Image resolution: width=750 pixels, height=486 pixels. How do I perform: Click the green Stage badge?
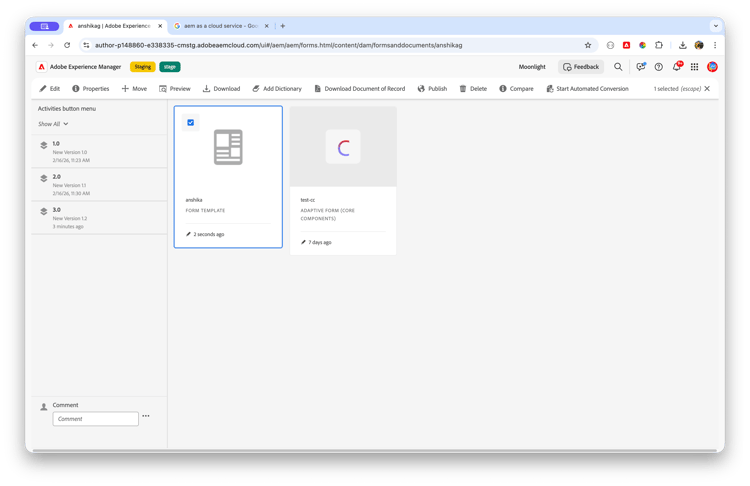tap(170, 67)
